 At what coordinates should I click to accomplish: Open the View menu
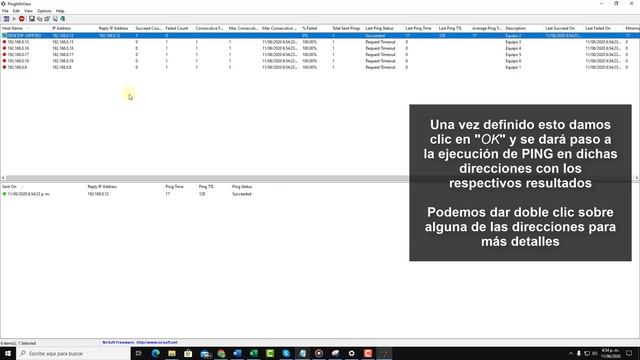coord(28,11)
